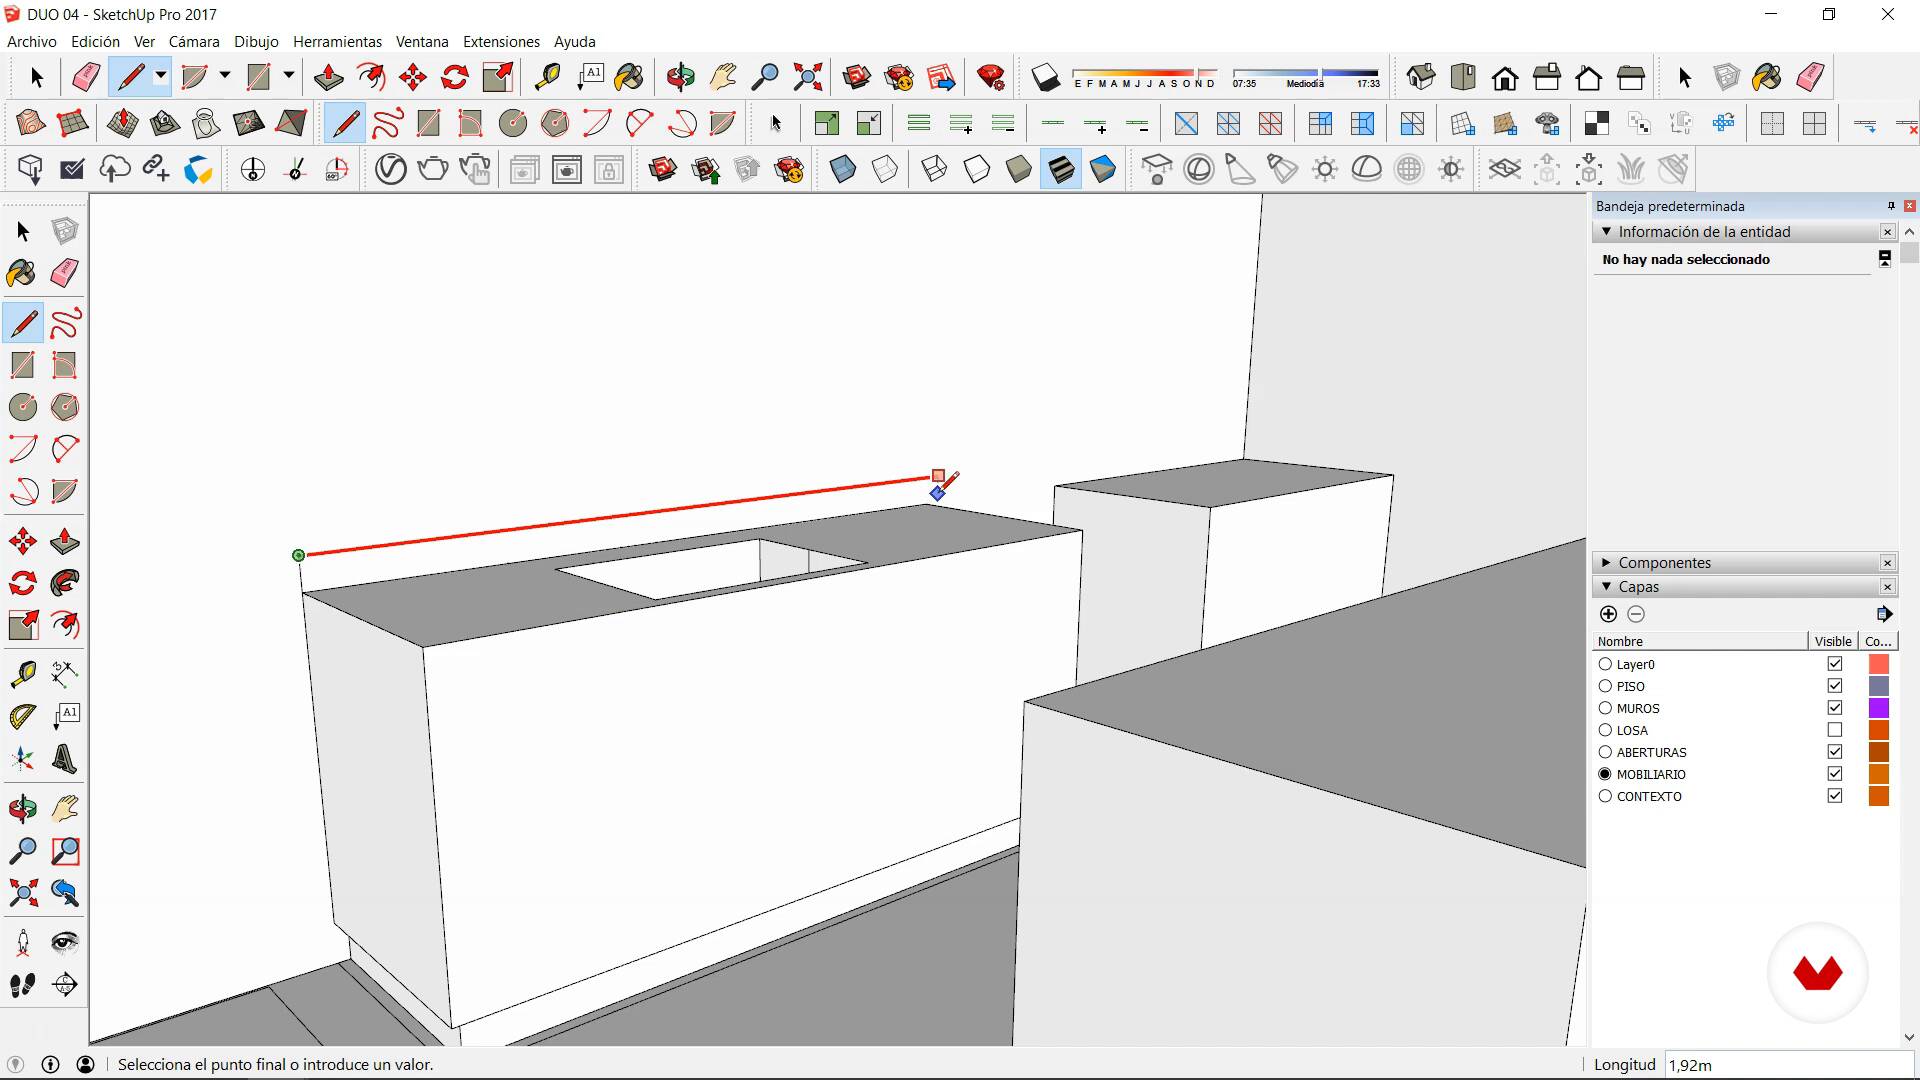Set MUROS as the active layer
Image resolution: width=1920 pixels, height=1080 pixels.
tap(1605, 708)
